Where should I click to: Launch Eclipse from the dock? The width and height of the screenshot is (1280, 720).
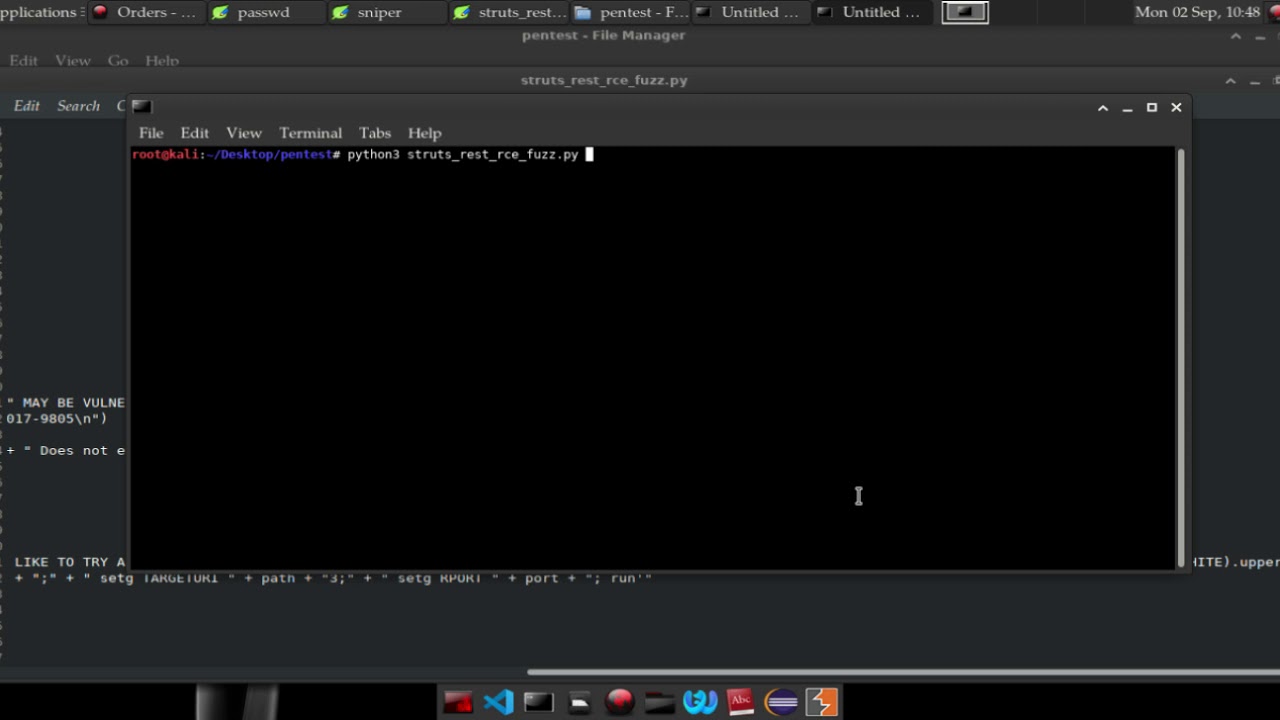pos(781,702)
